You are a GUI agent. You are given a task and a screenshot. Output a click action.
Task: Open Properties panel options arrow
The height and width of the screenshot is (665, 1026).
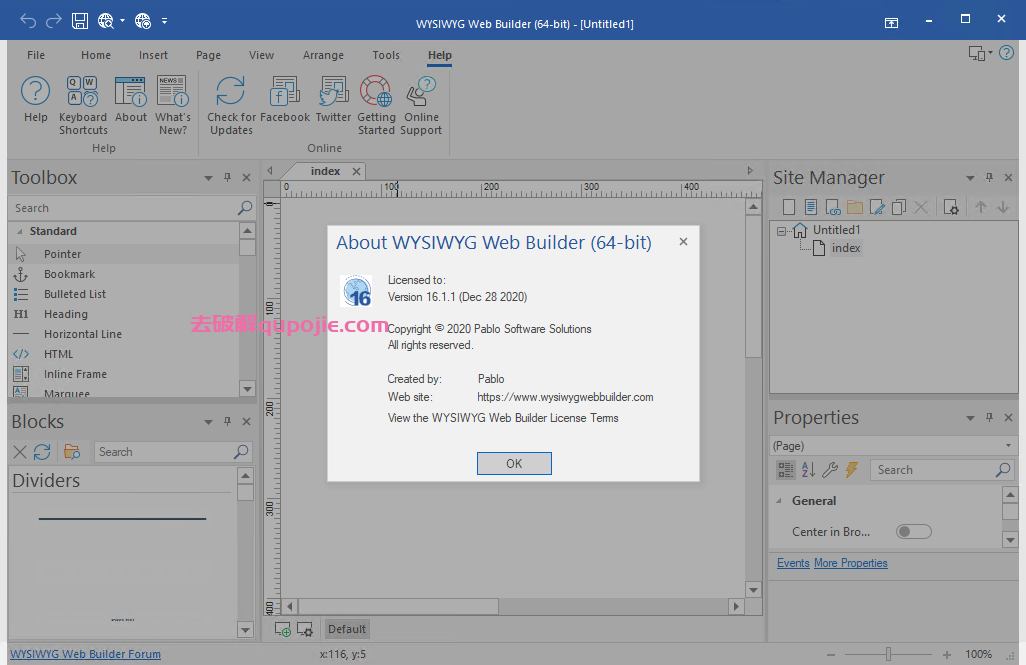pos(970,418)
